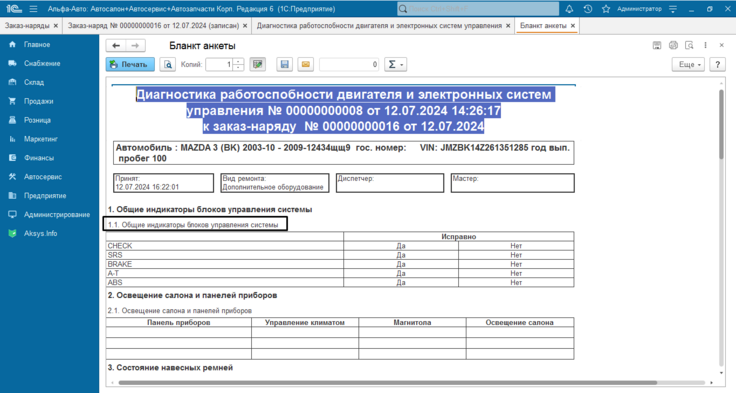
Task: Toggle the edit mode icon in toolbar
Action: [x=257, y=64]
